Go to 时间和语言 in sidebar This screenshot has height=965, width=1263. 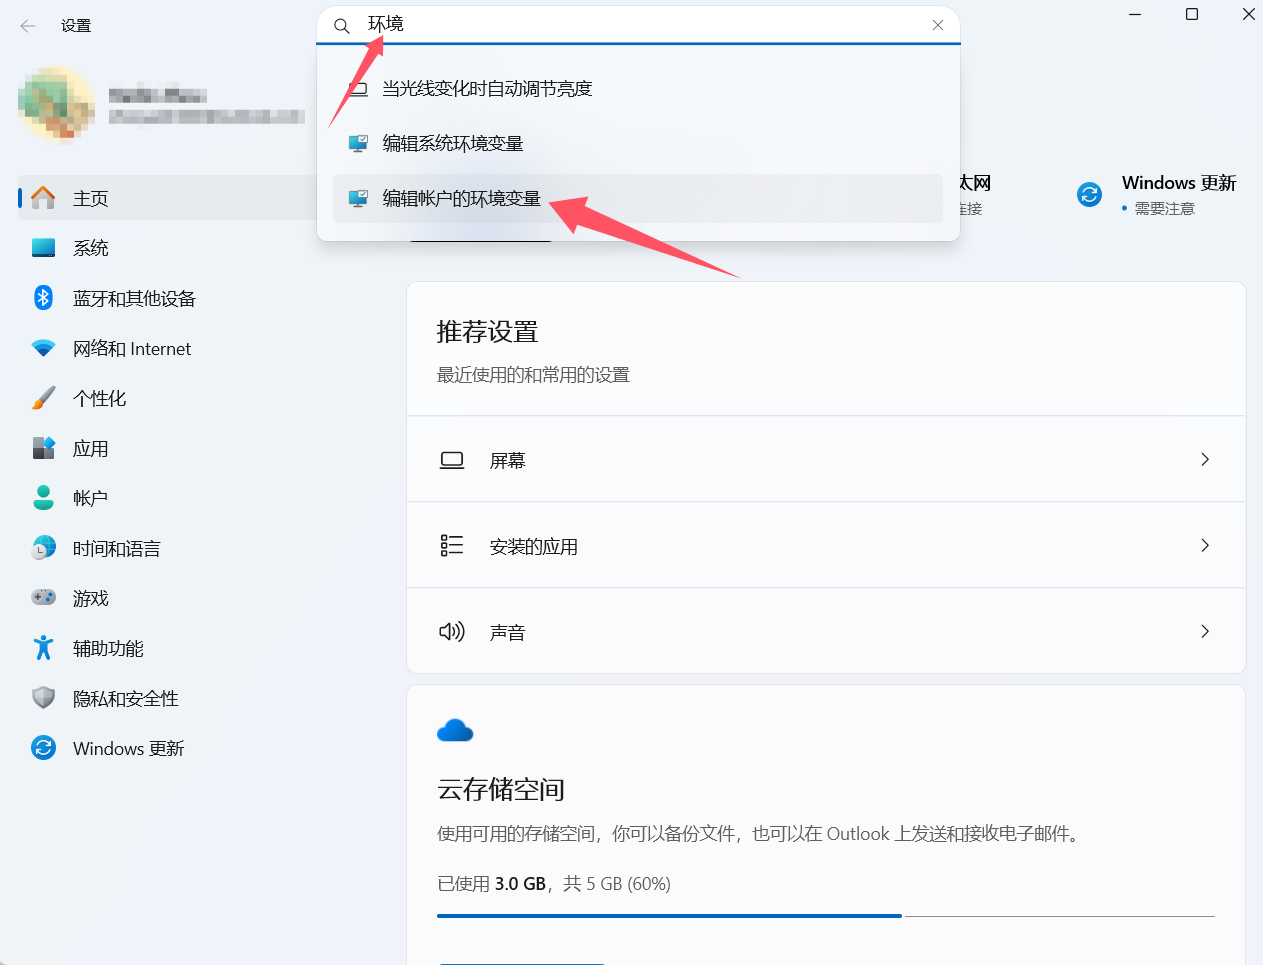(116, 548)
